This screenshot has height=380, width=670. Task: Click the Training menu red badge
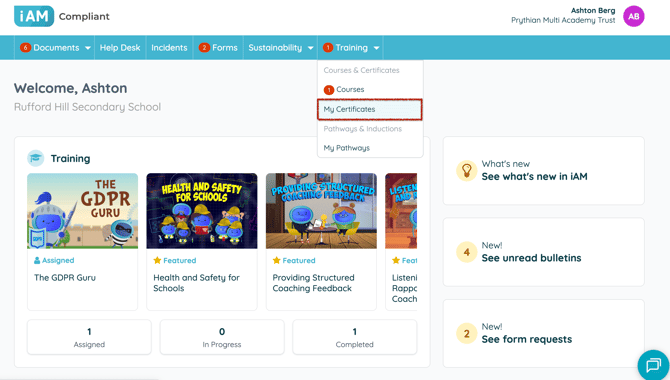(x=328, y=47)
